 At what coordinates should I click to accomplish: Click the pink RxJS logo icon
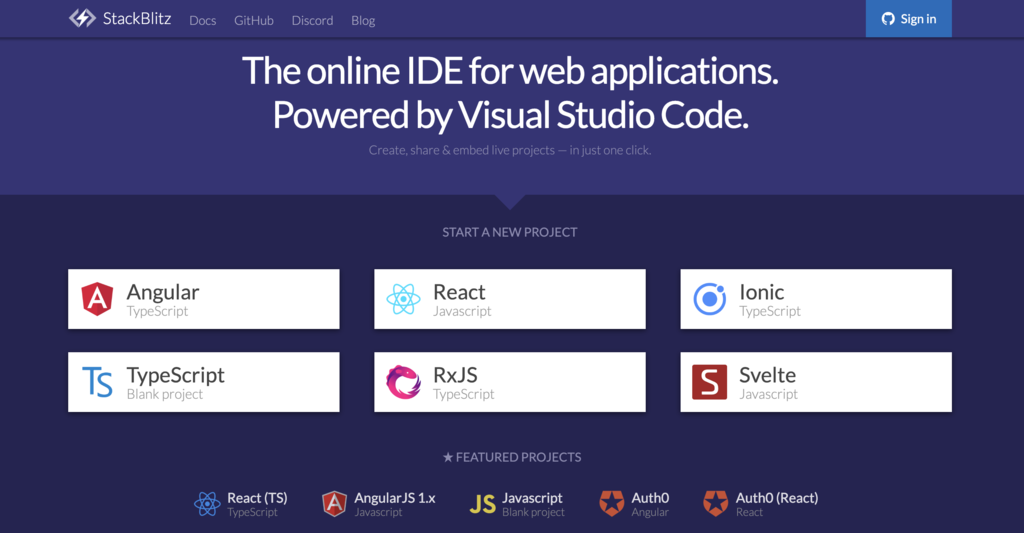point(403,382)
